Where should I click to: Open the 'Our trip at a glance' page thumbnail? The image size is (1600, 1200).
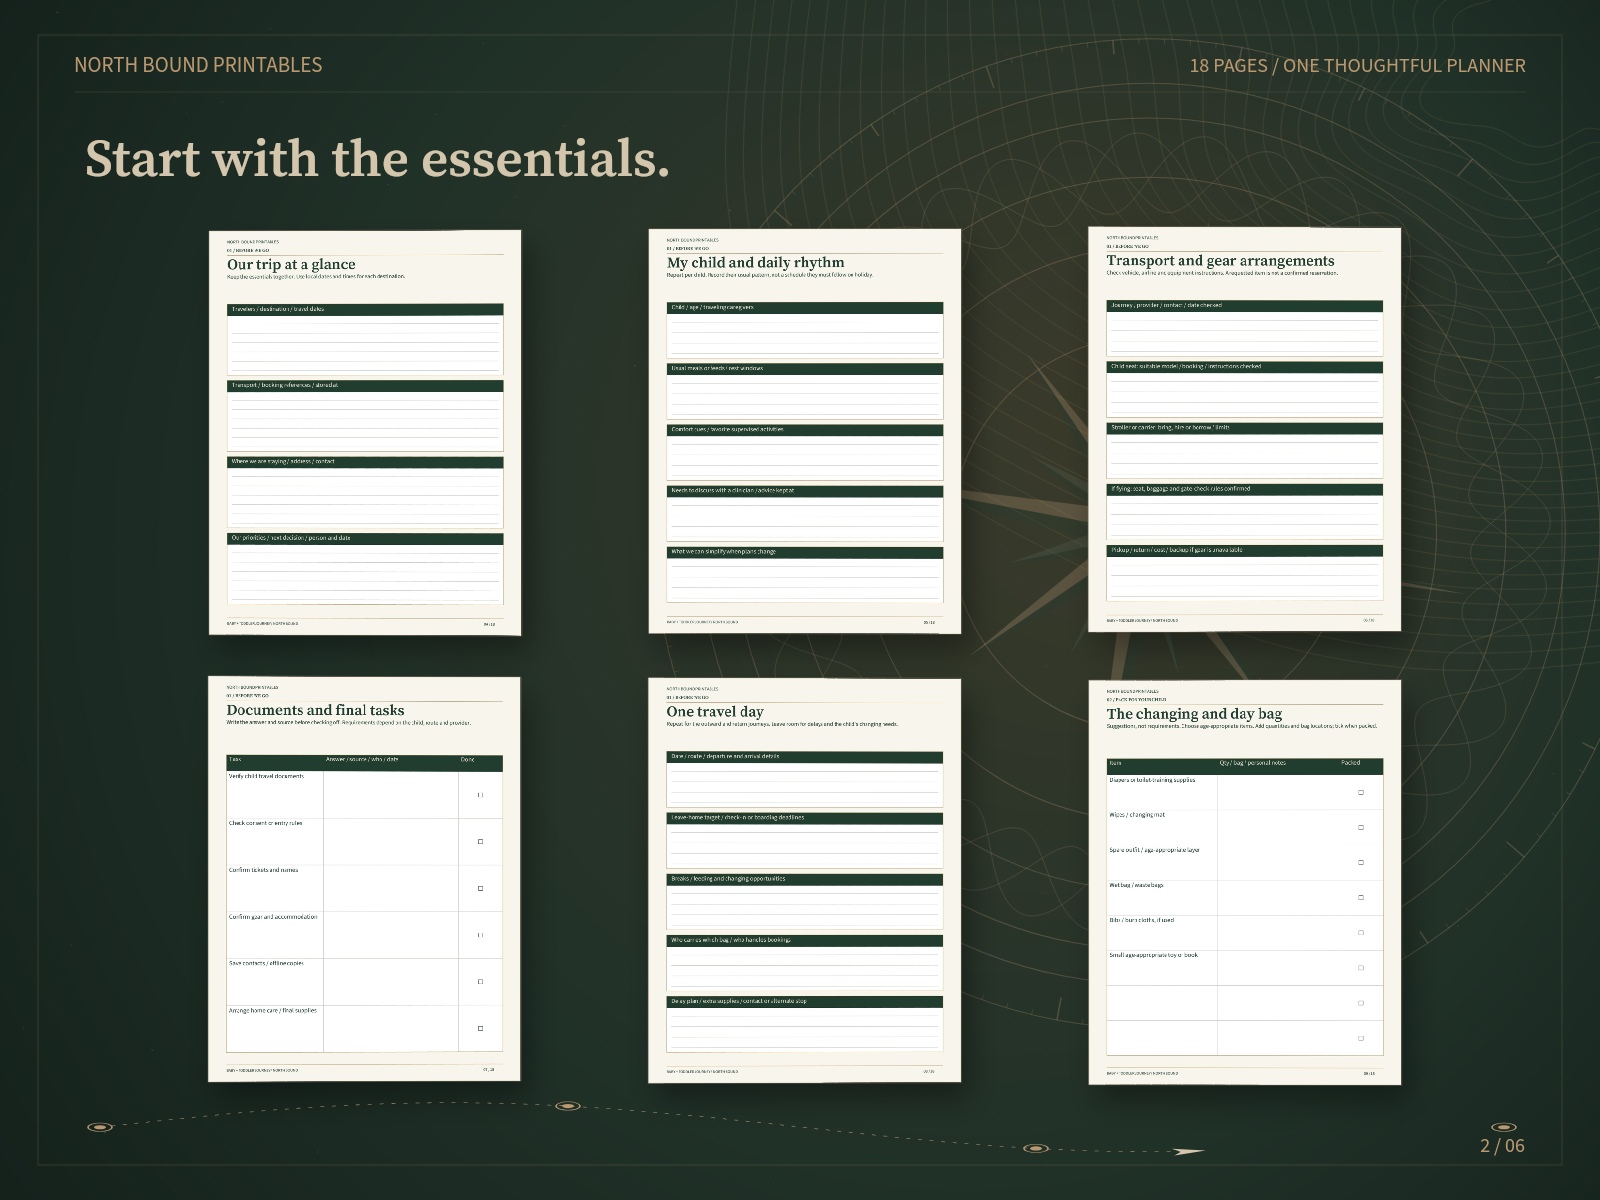[365, 432]
